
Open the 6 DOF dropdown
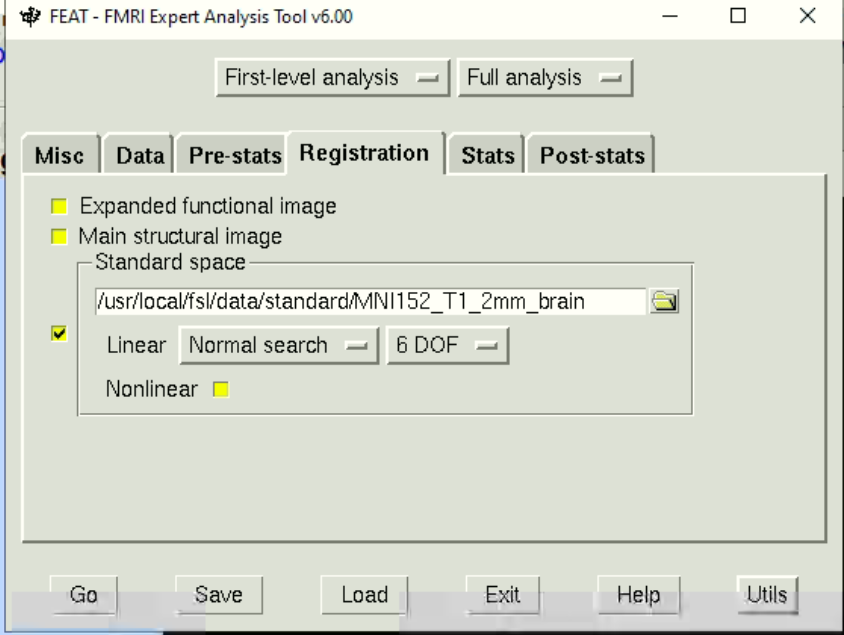click(447, 345)
